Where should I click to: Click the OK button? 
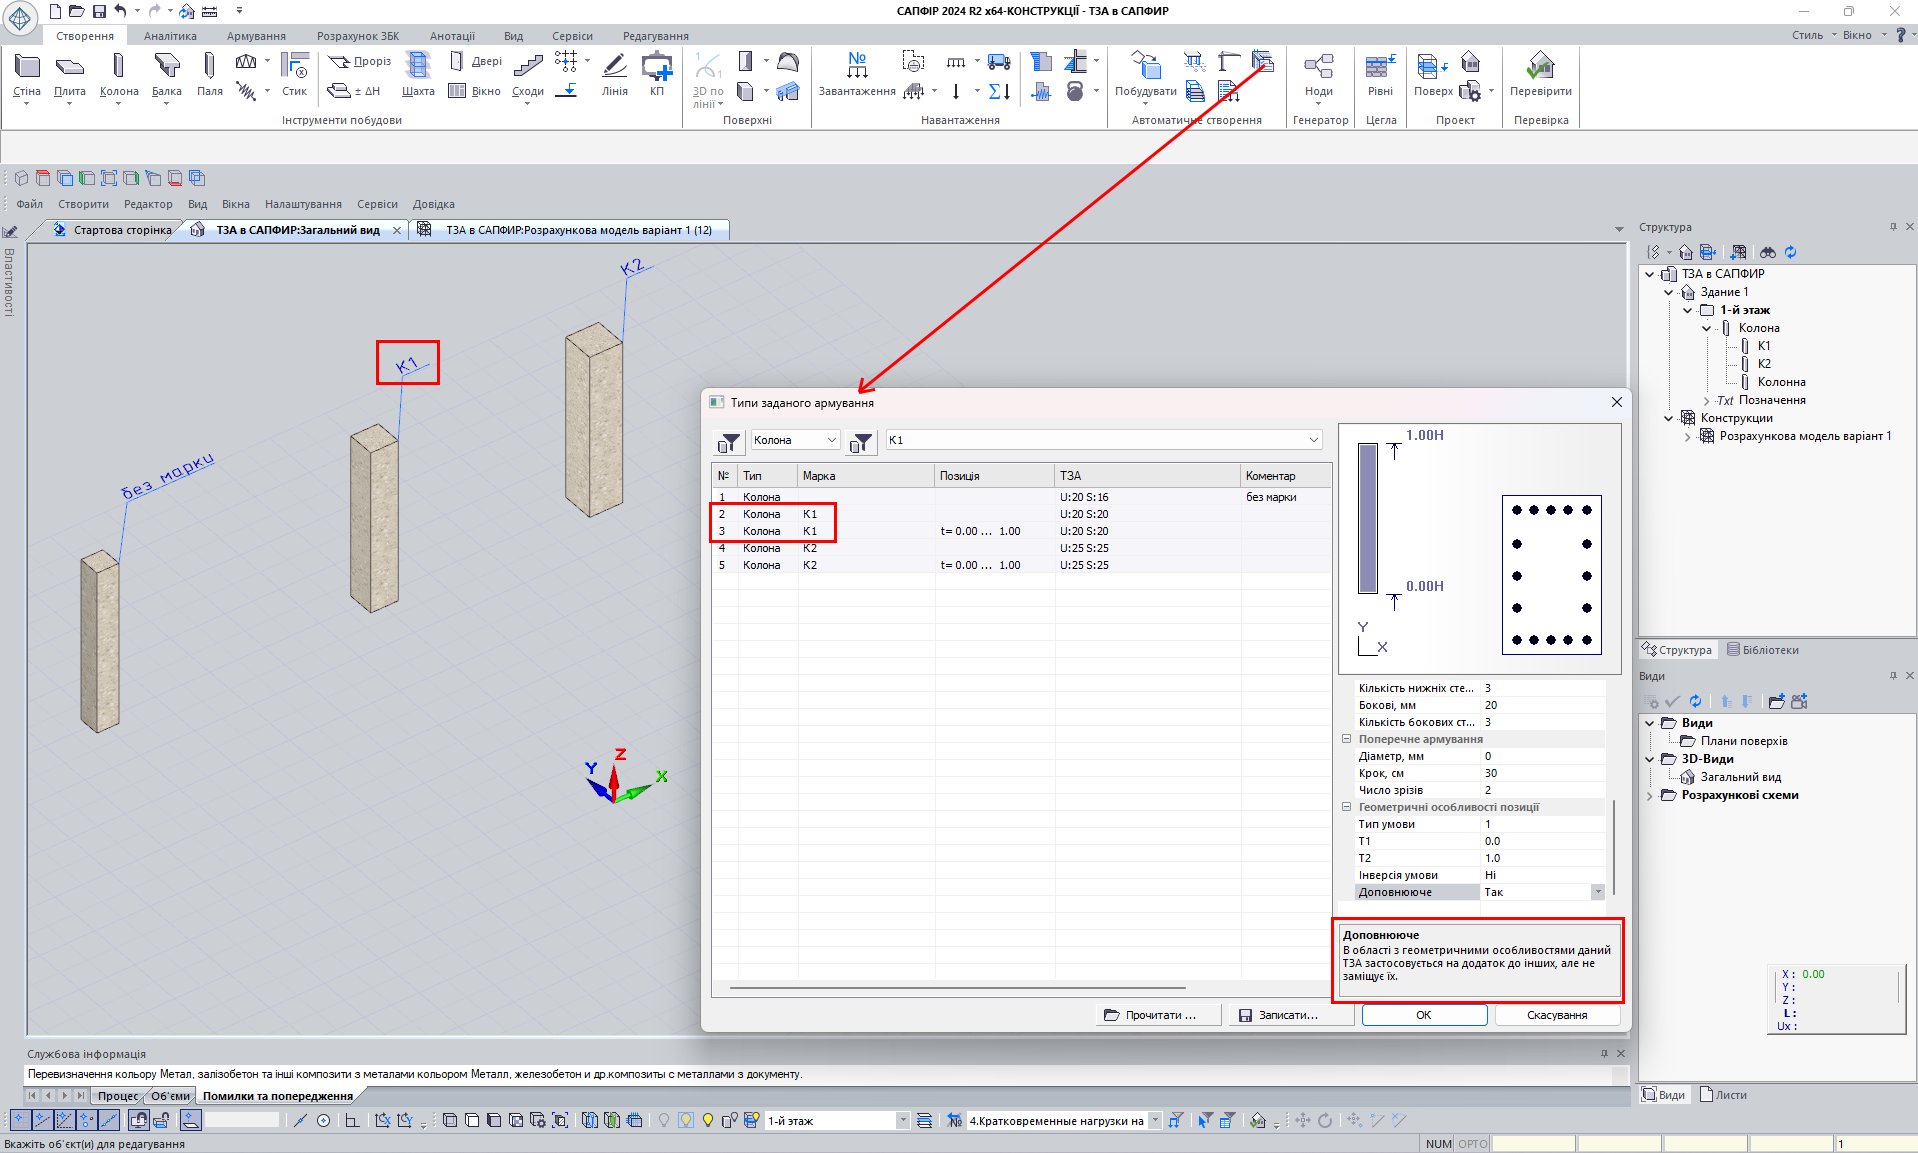click(x=1423, y=1015)
